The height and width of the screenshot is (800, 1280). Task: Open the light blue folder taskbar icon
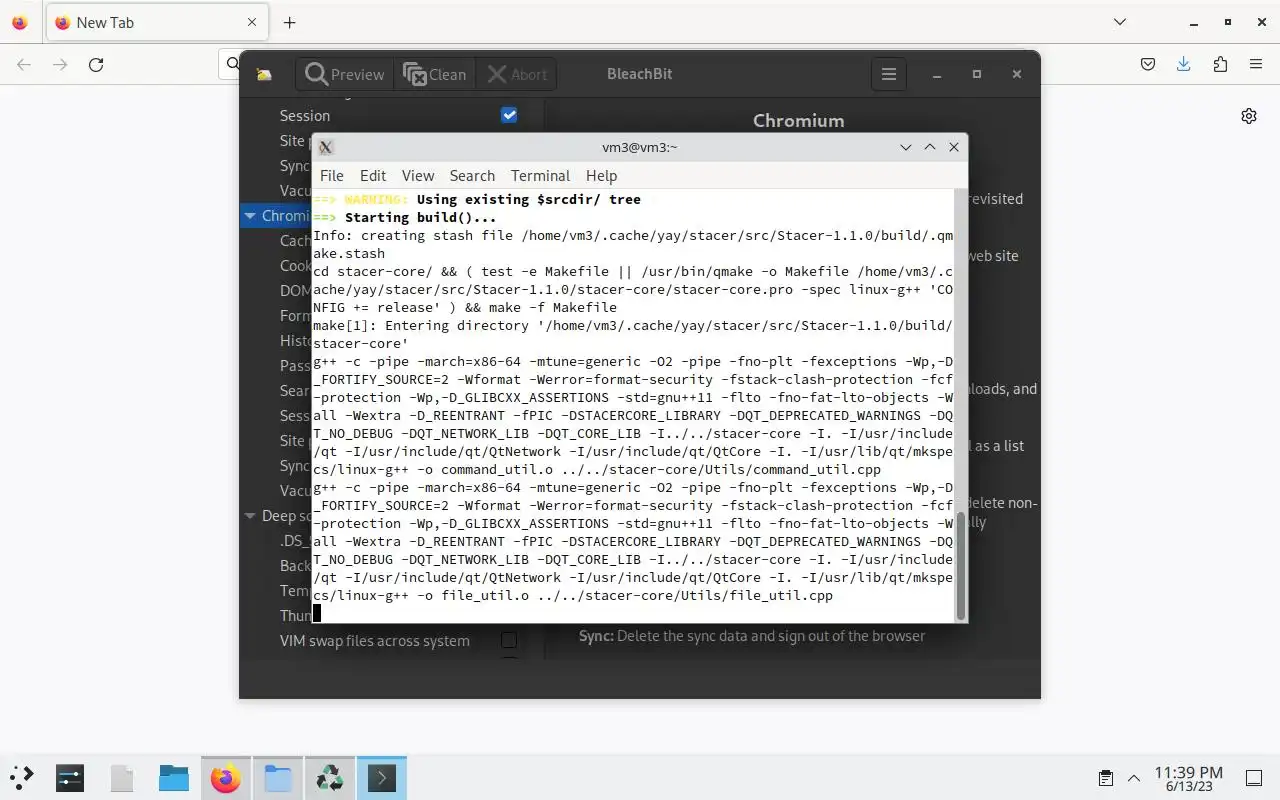[278, 778]
